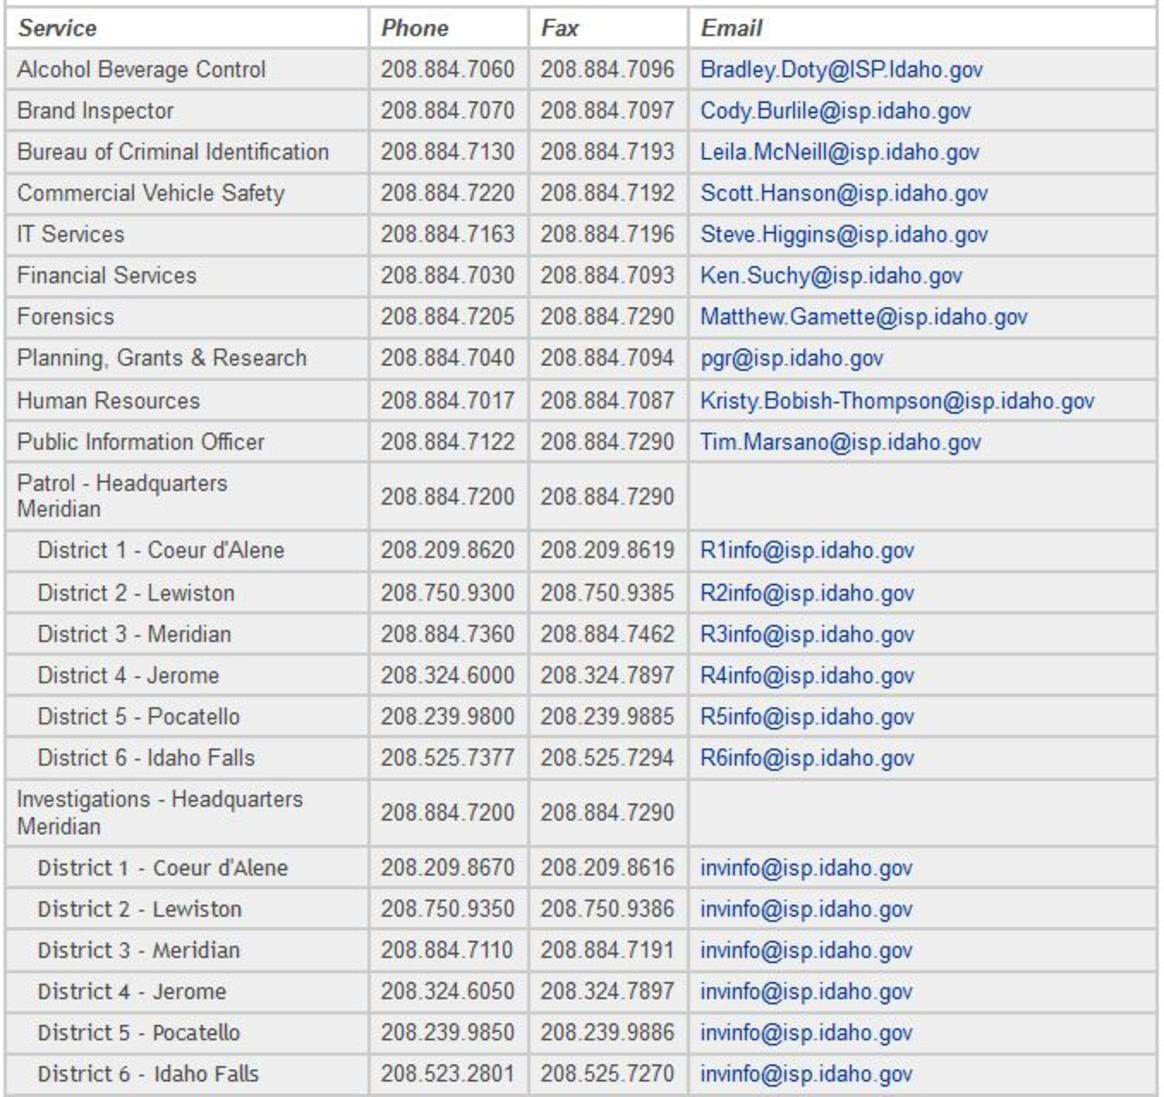1164x1097 pixels.
Task: Click phone number 208.884.7017
Action: tap(448, 401)
